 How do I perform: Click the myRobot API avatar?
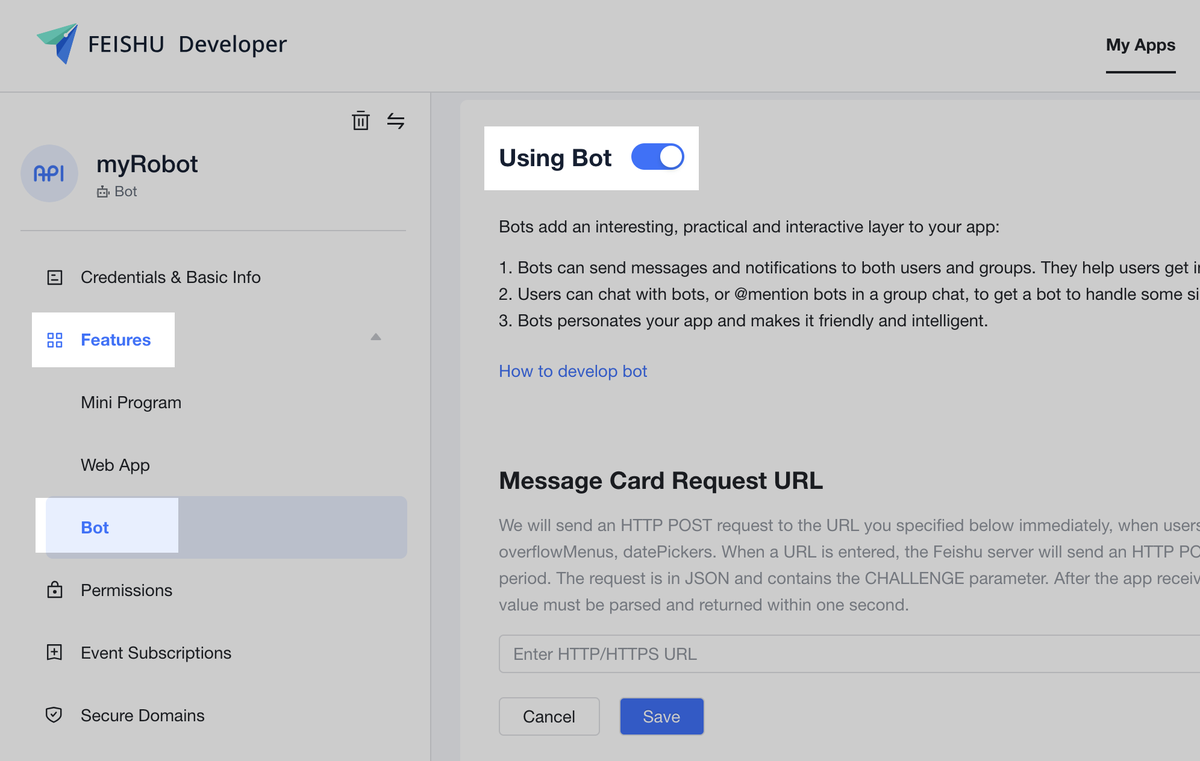[49, 173]
